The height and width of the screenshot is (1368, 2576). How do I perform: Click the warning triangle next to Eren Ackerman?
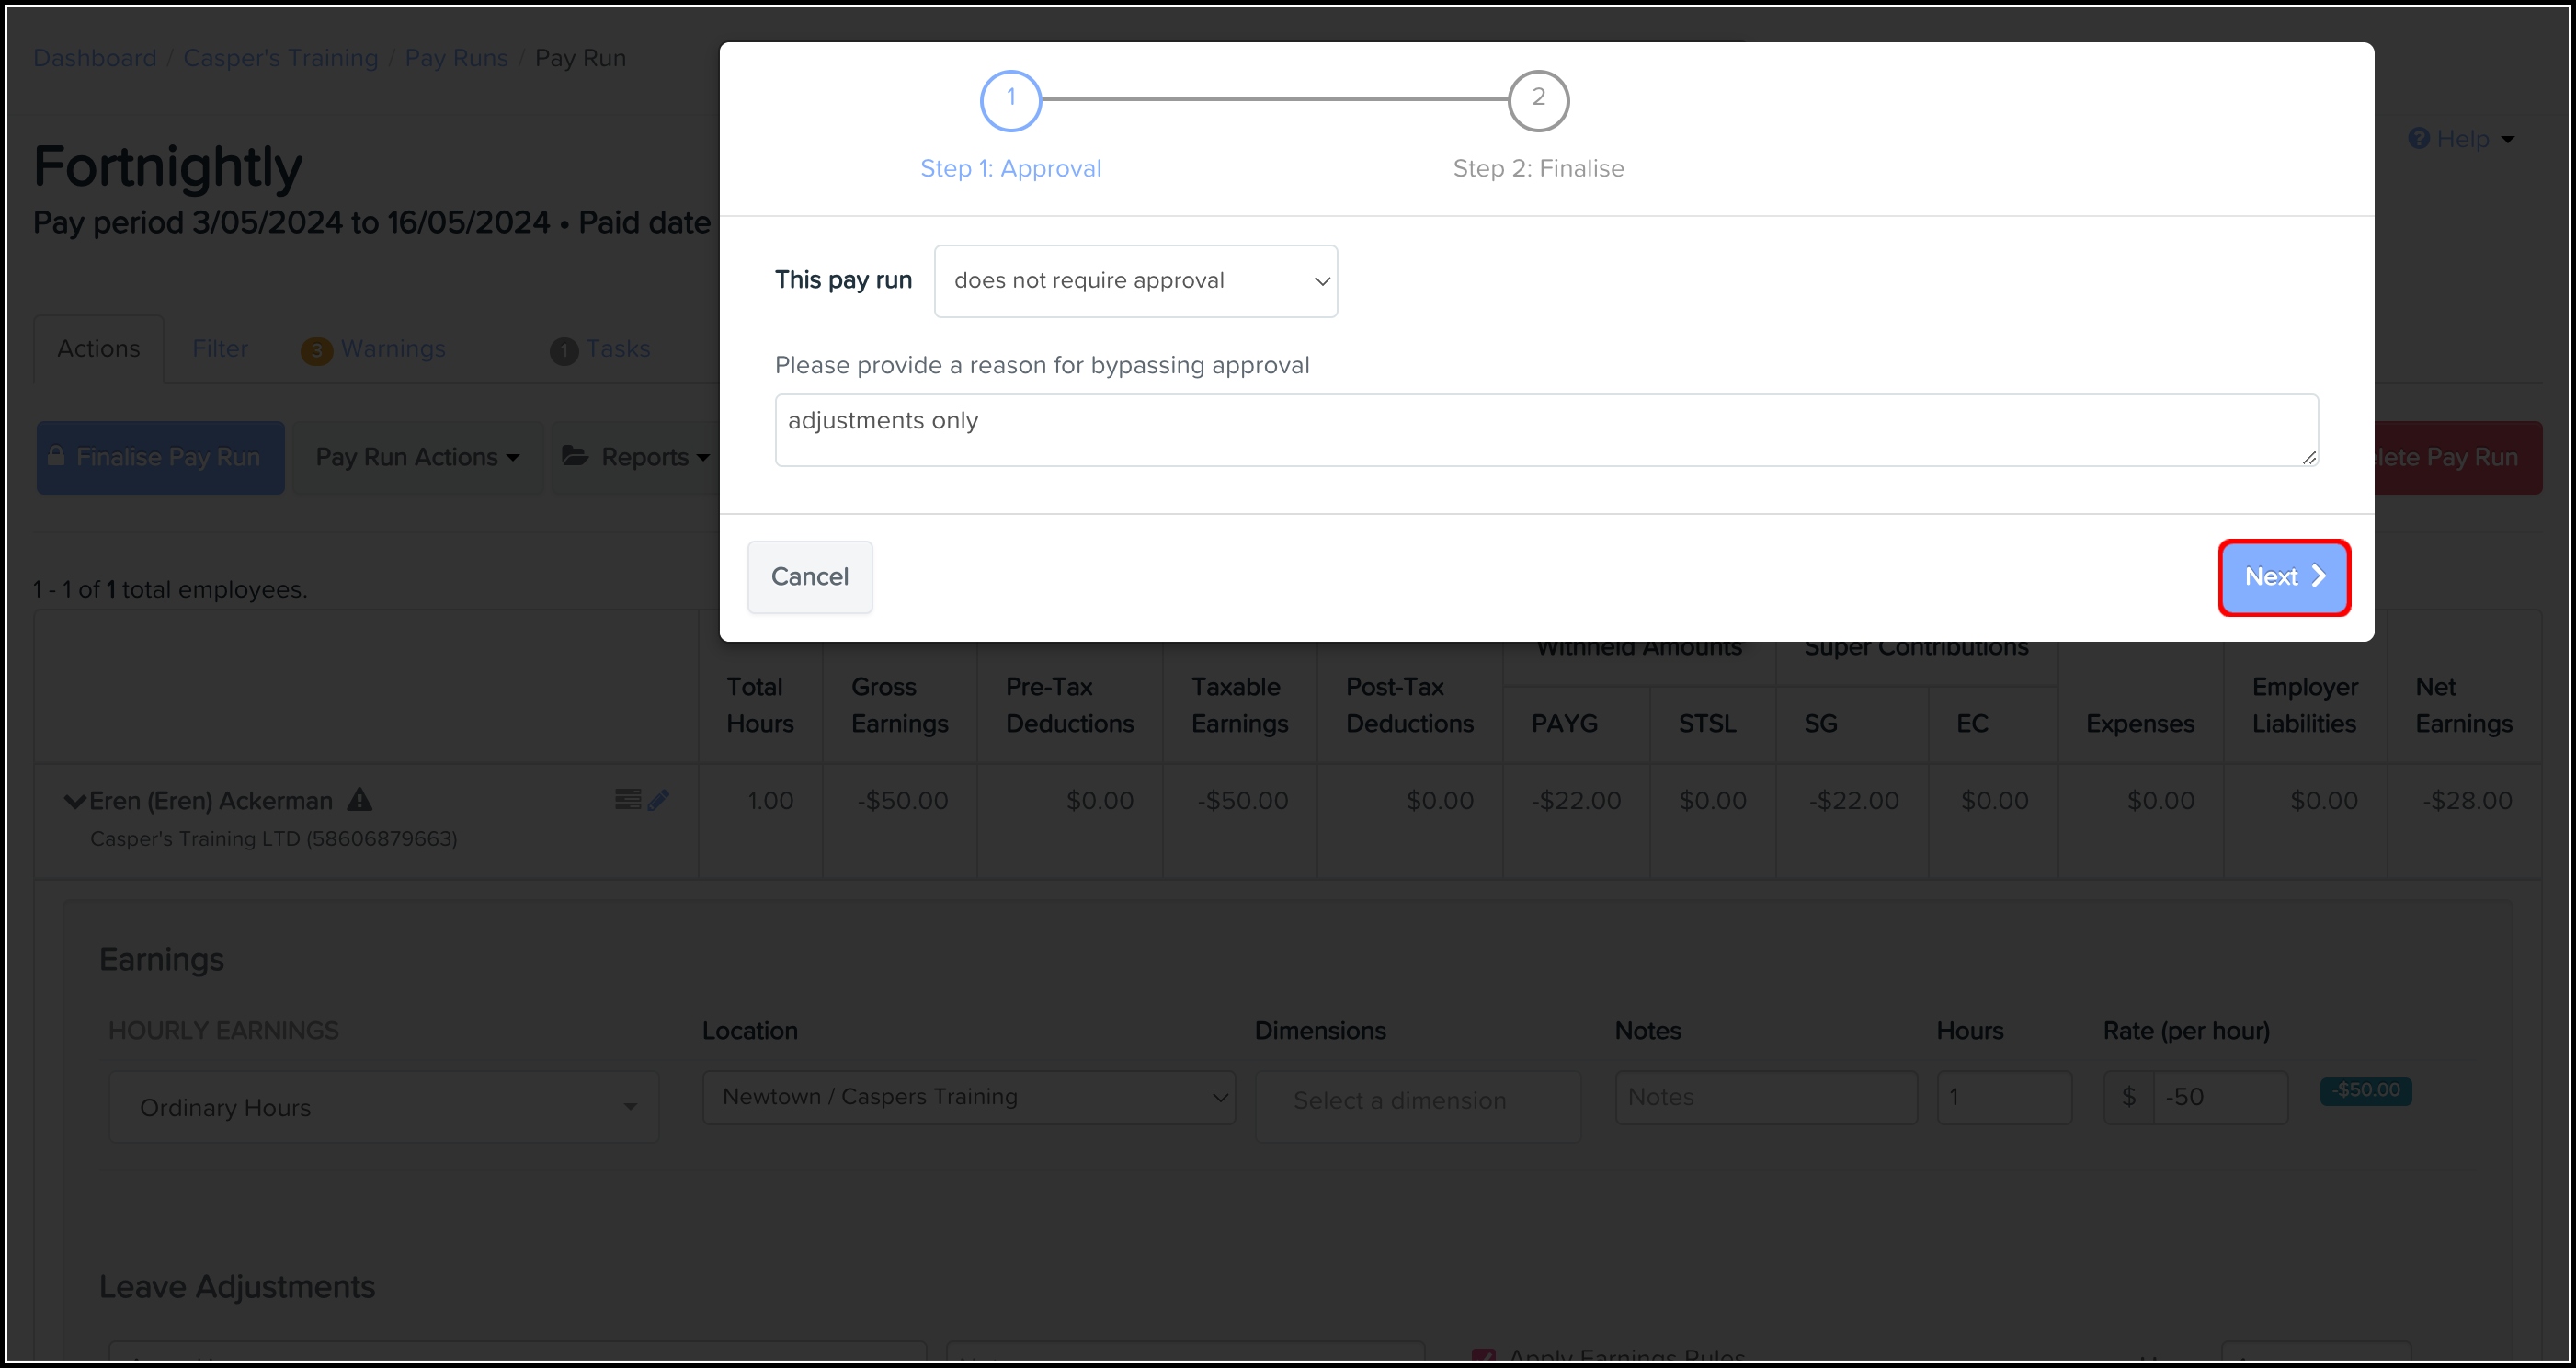pos(360,800)
